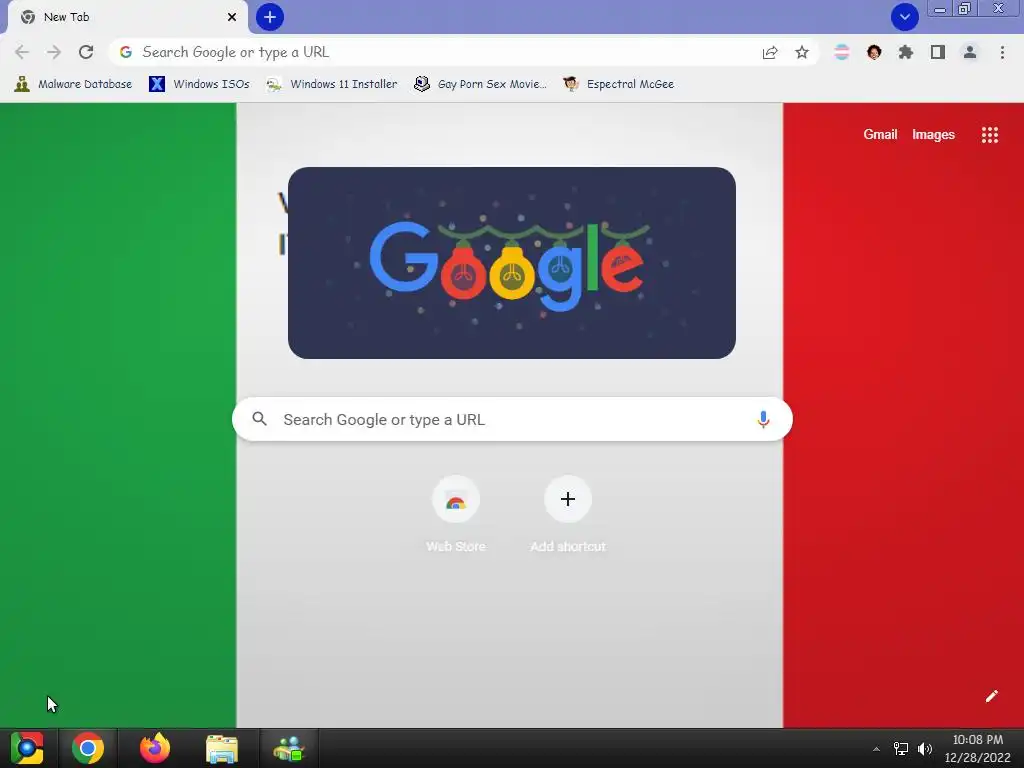
Task: Open the avatar face extension icon
Action: [x=874, y=52]
